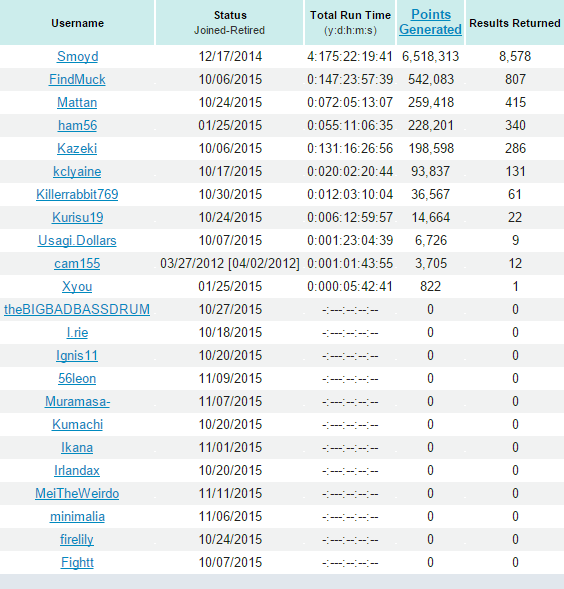Click the minimalia username link

(77, 517)
